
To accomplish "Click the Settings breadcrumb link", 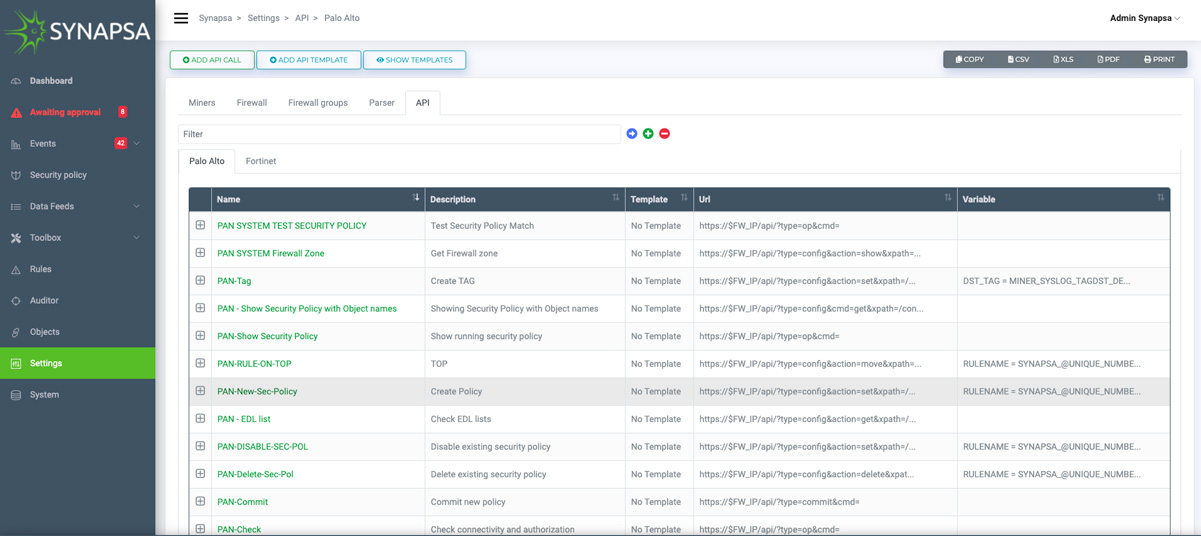I will click(x=264, y=18).
